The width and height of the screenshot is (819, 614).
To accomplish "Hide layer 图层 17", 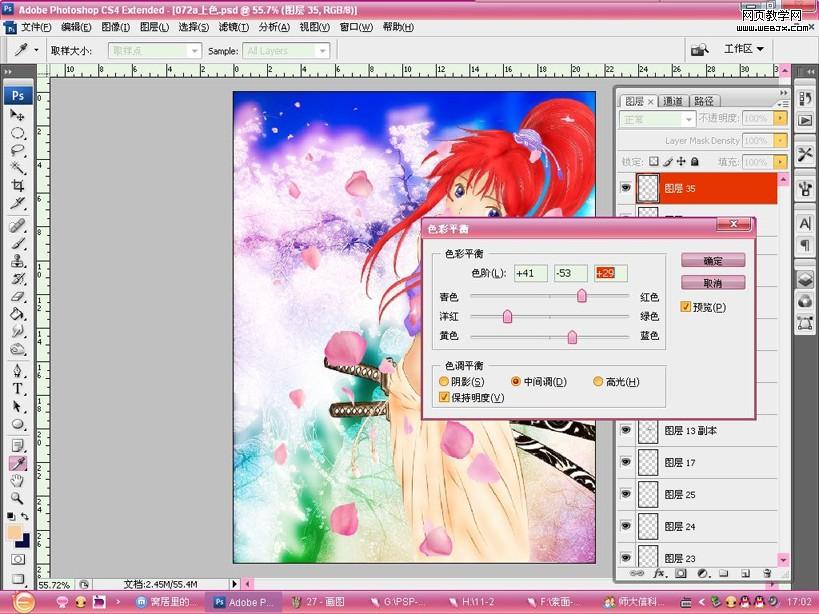I will coord(625,462).
